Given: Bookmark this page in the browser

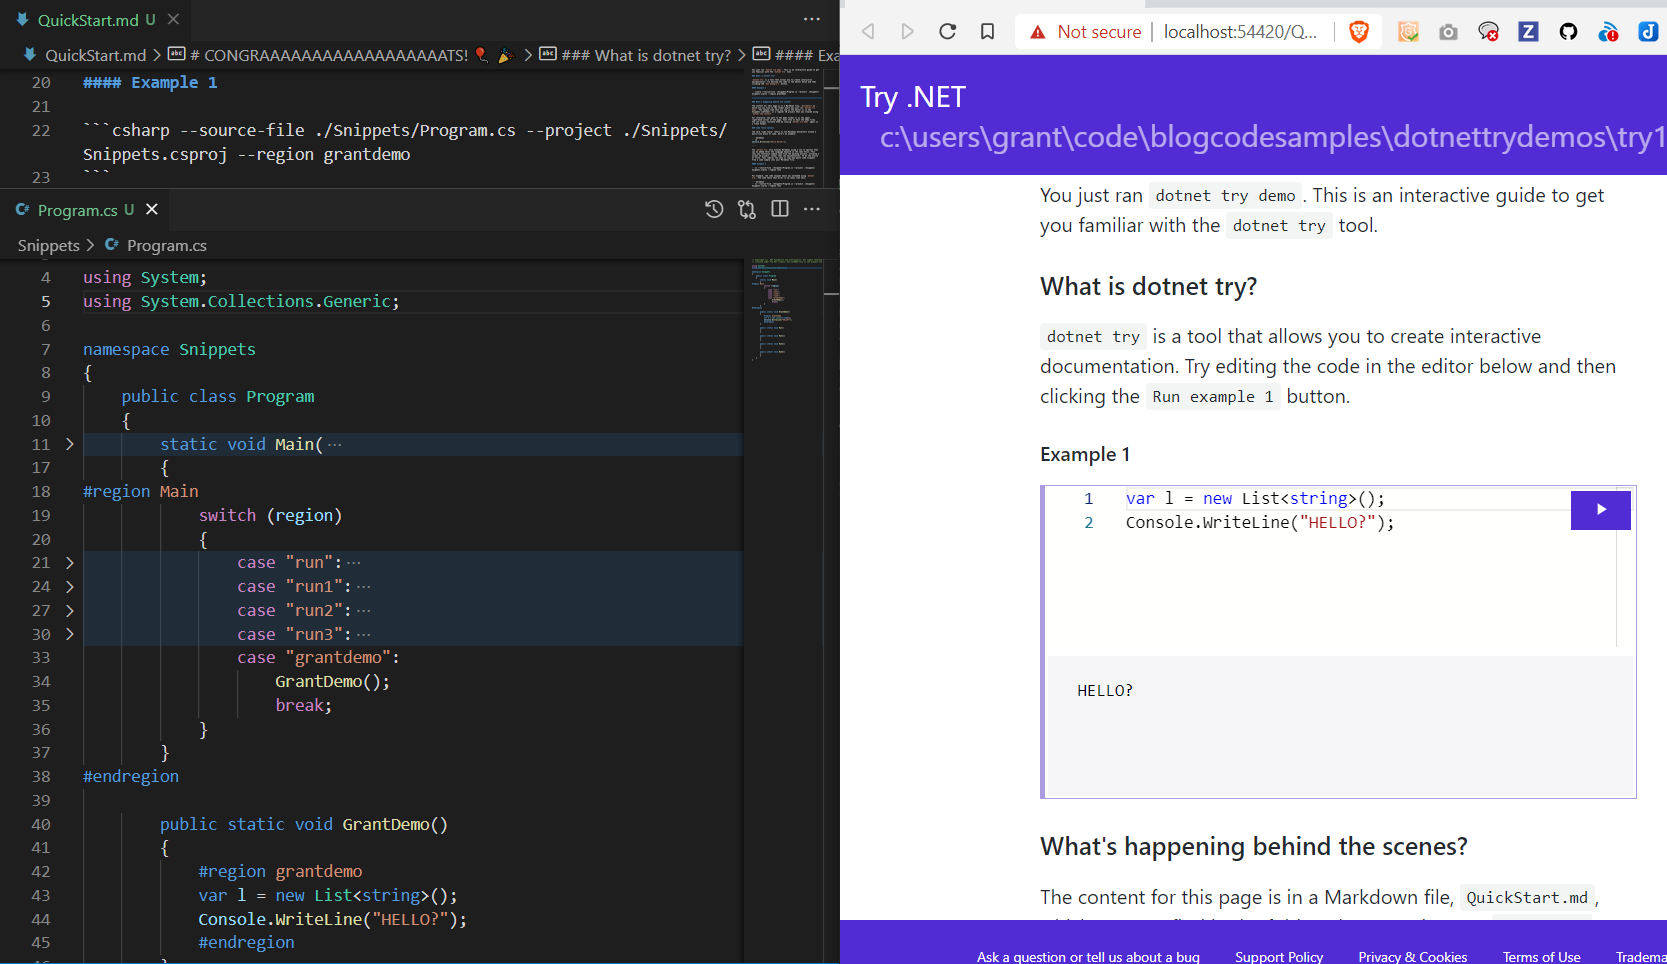Looking at the screenshot, I should point(987,31).
